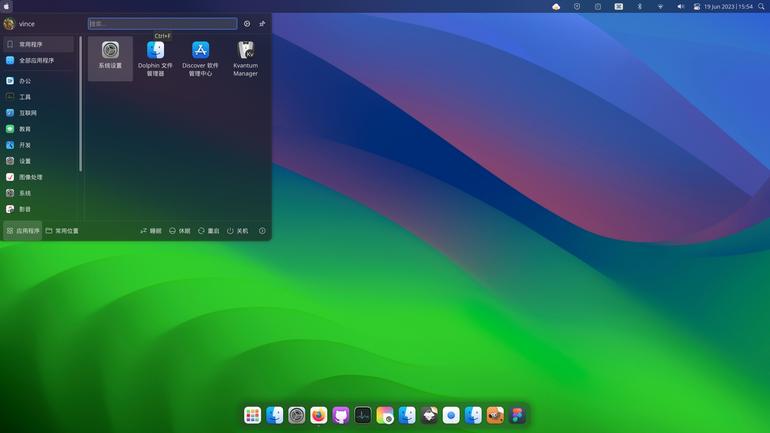
Task: Open the volume control in top panel
Action: tap(680, 6)
